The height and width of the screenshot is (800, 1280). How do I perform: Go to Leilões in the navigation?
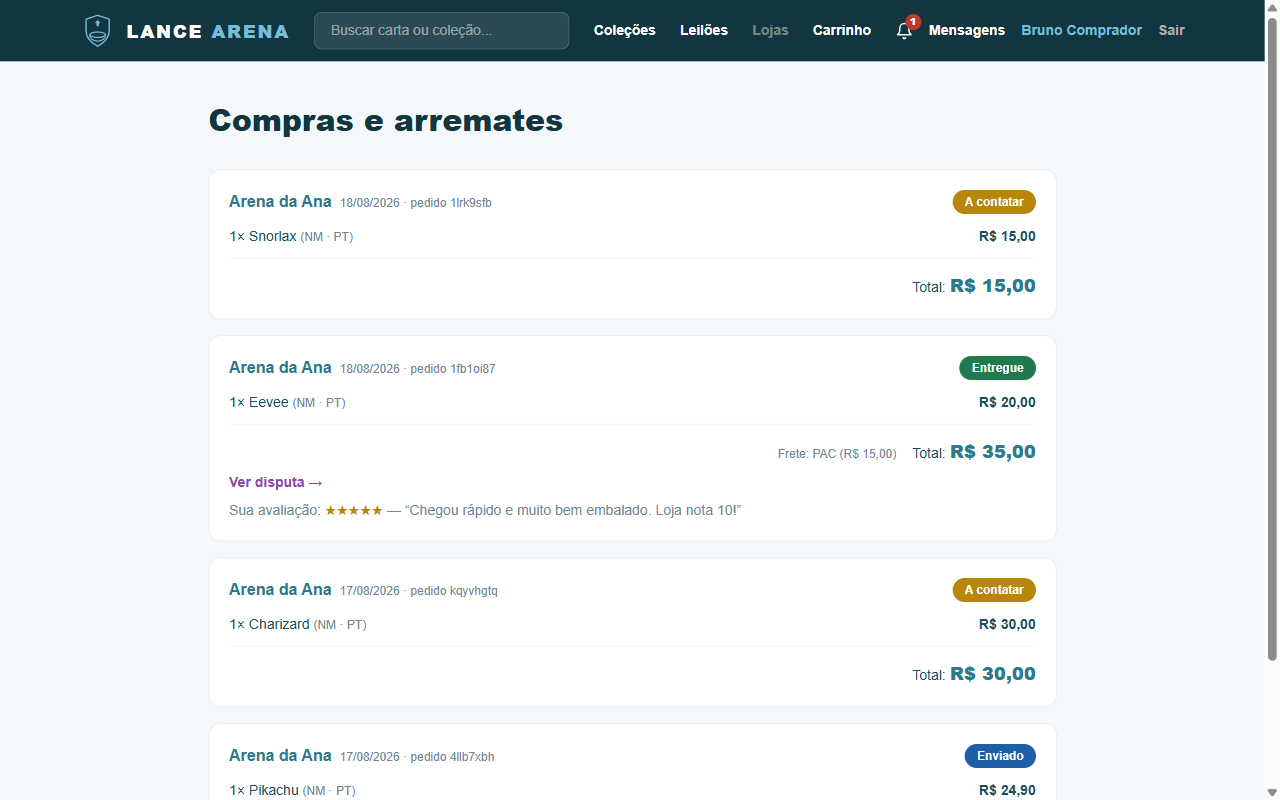click(x=704, y=30)
